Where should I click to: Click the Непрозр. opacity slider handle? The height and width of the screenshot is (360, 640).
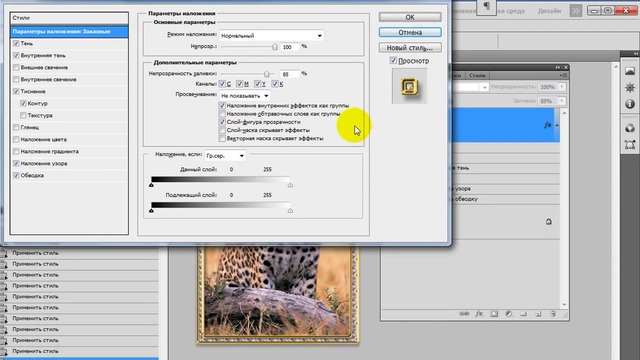(x=275, y=47)
